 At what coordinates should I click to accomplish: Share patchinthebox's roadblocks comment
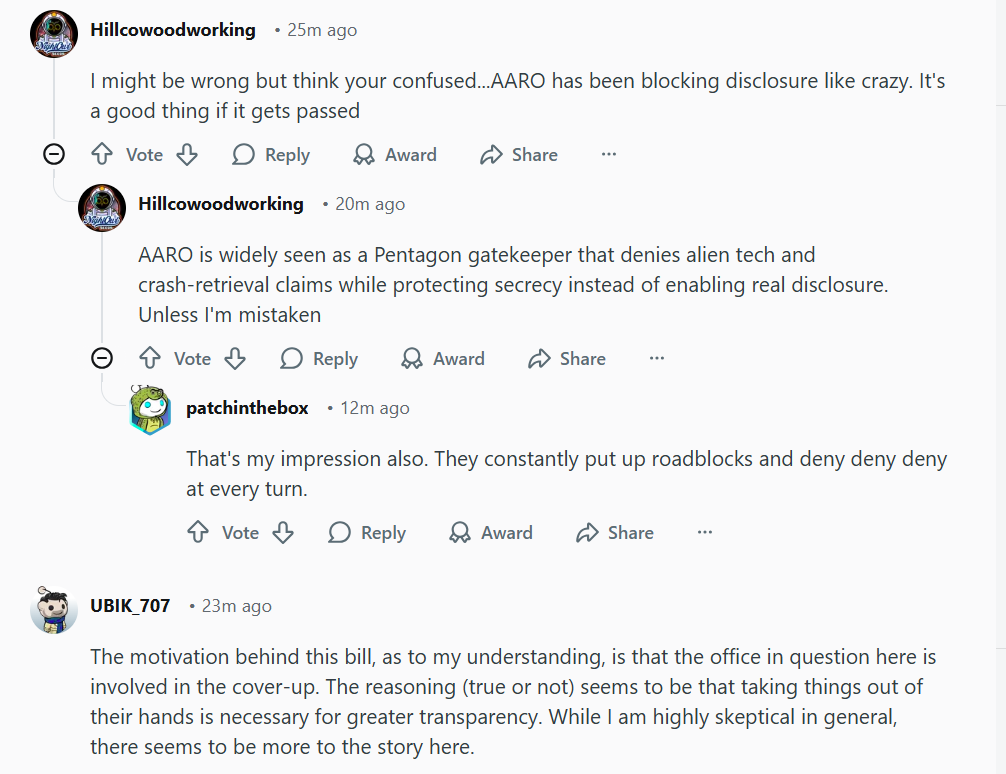(x=615, y=533)
